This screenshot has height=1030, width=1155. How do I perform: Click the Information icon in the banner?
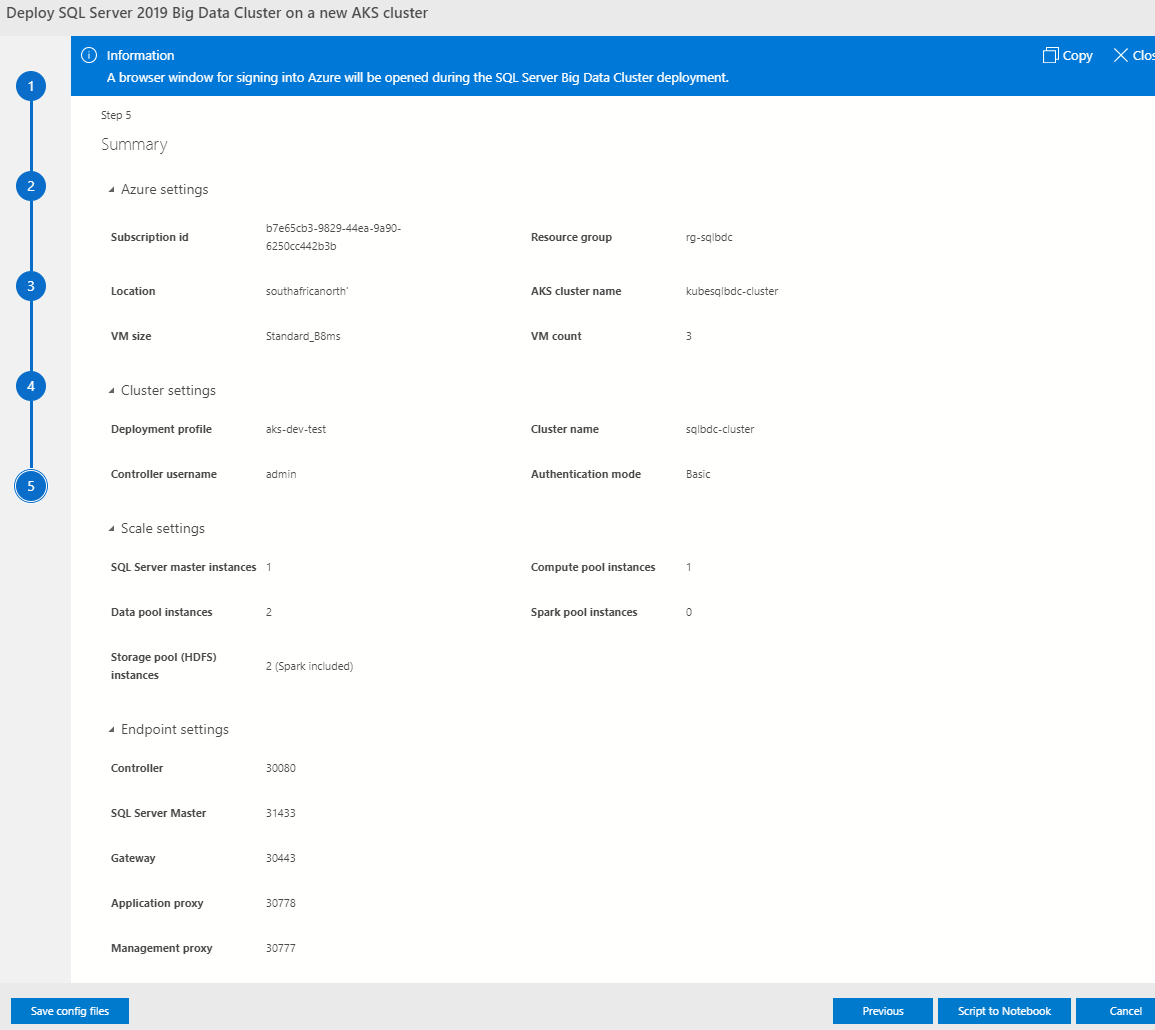(89, 55)
